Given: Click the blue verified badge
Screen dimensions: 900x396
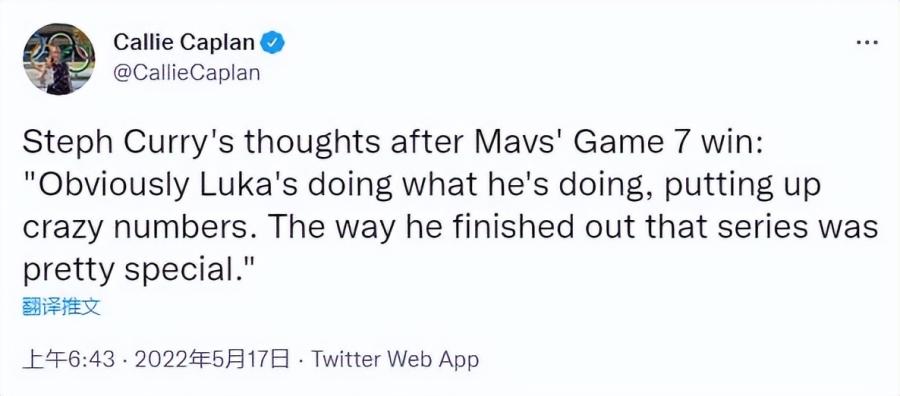Looking at the screenshot, I should [x=273, y=43].
